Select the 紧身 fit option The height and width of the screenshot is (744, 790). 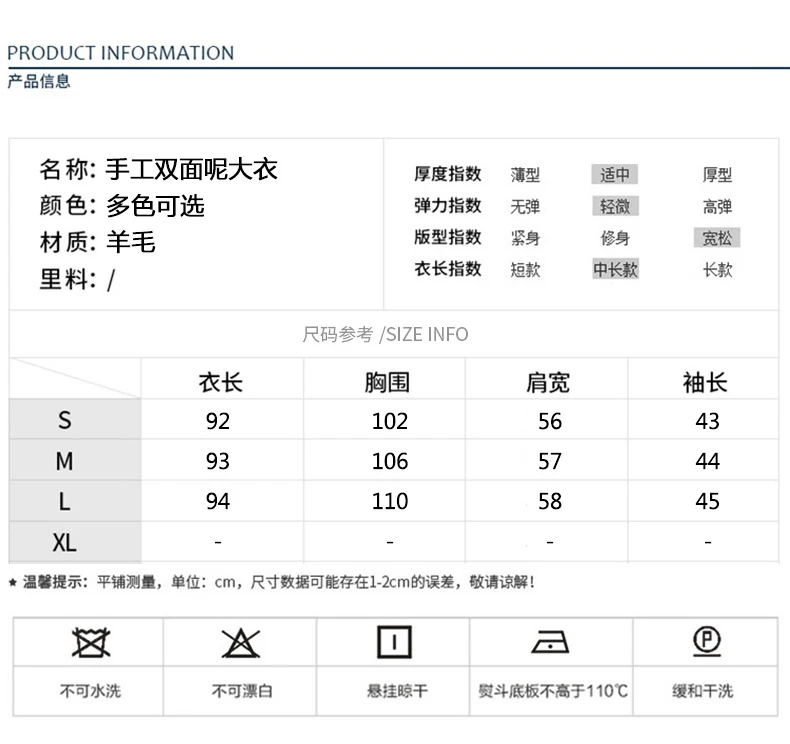tap(525, 238)
